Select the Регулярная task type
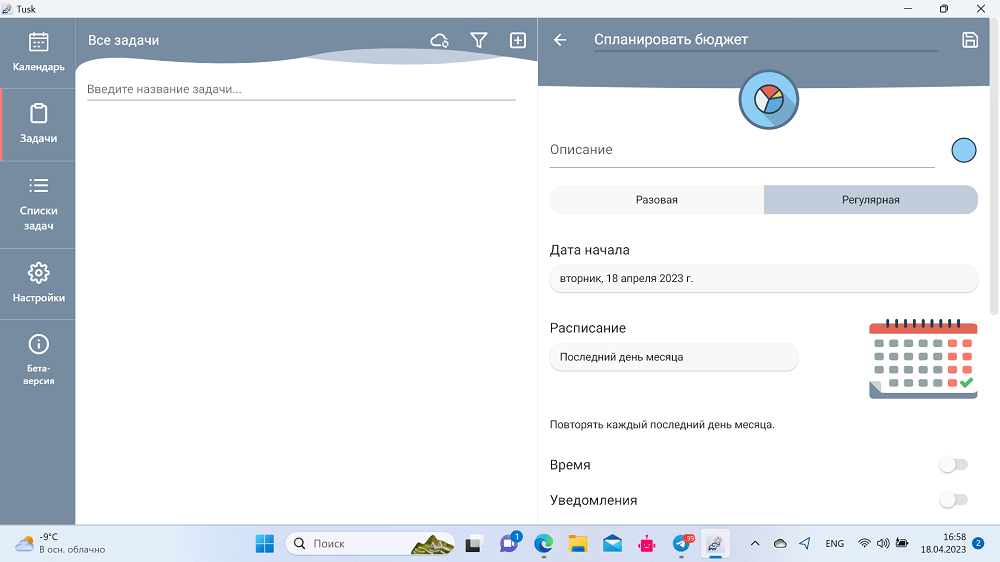 pos(870,200)
